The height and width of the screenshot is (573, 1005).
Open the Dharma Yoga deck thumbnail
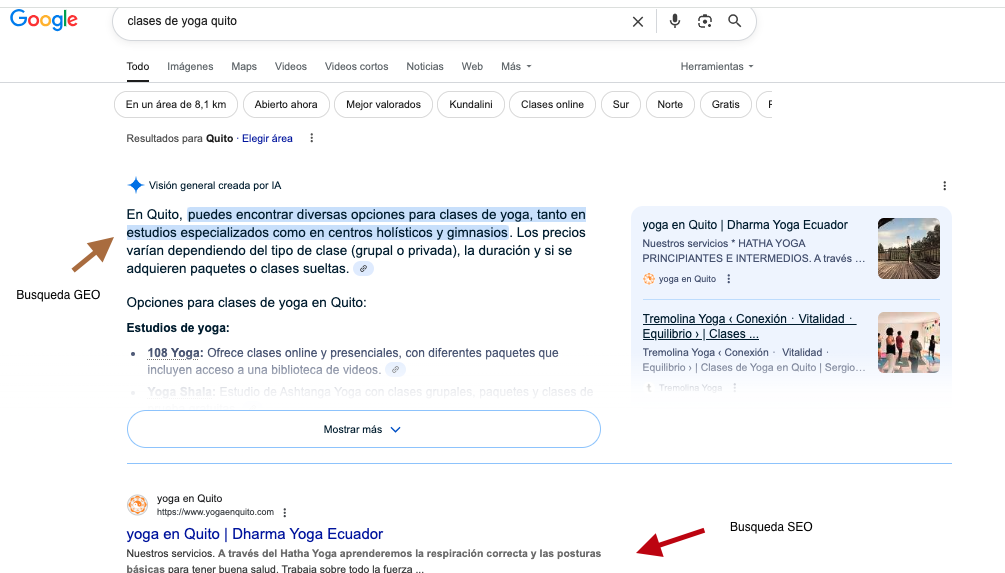coord(909,249)
